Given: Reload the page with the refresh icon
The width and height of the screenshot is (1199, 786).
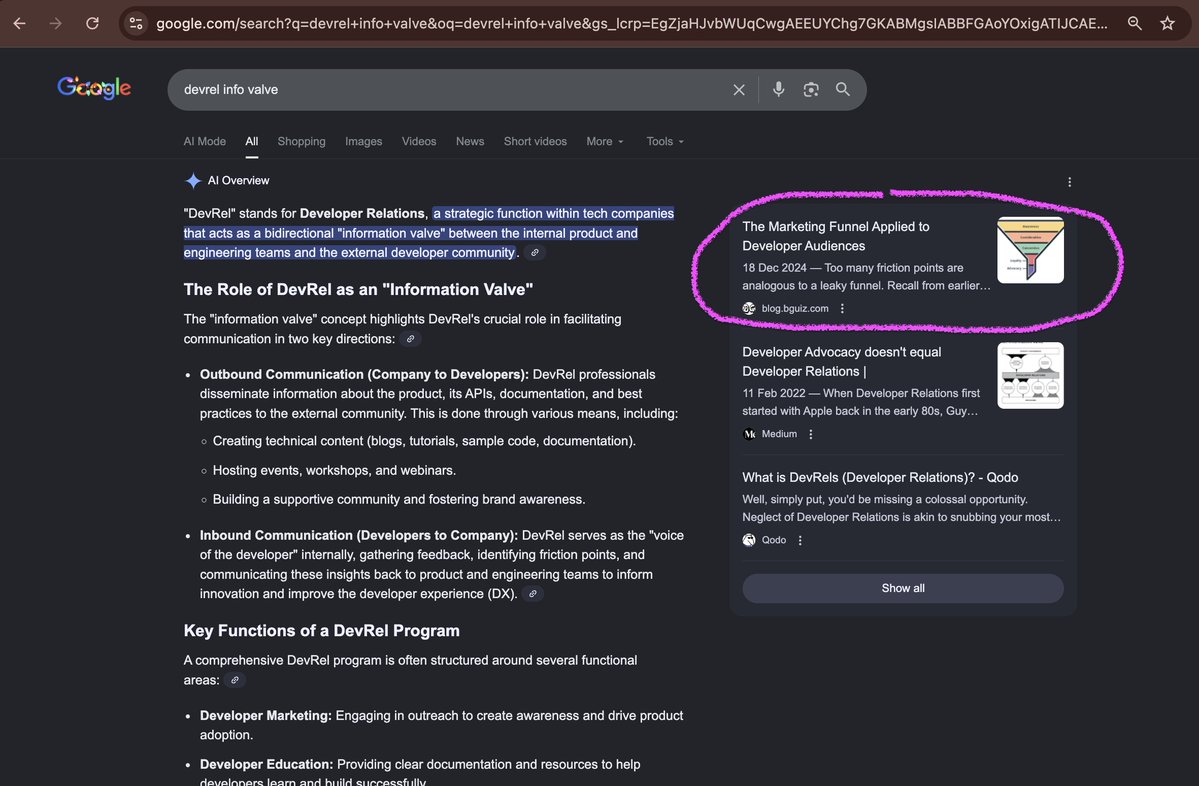Looking at the screenshot, I should click(92, 24).
